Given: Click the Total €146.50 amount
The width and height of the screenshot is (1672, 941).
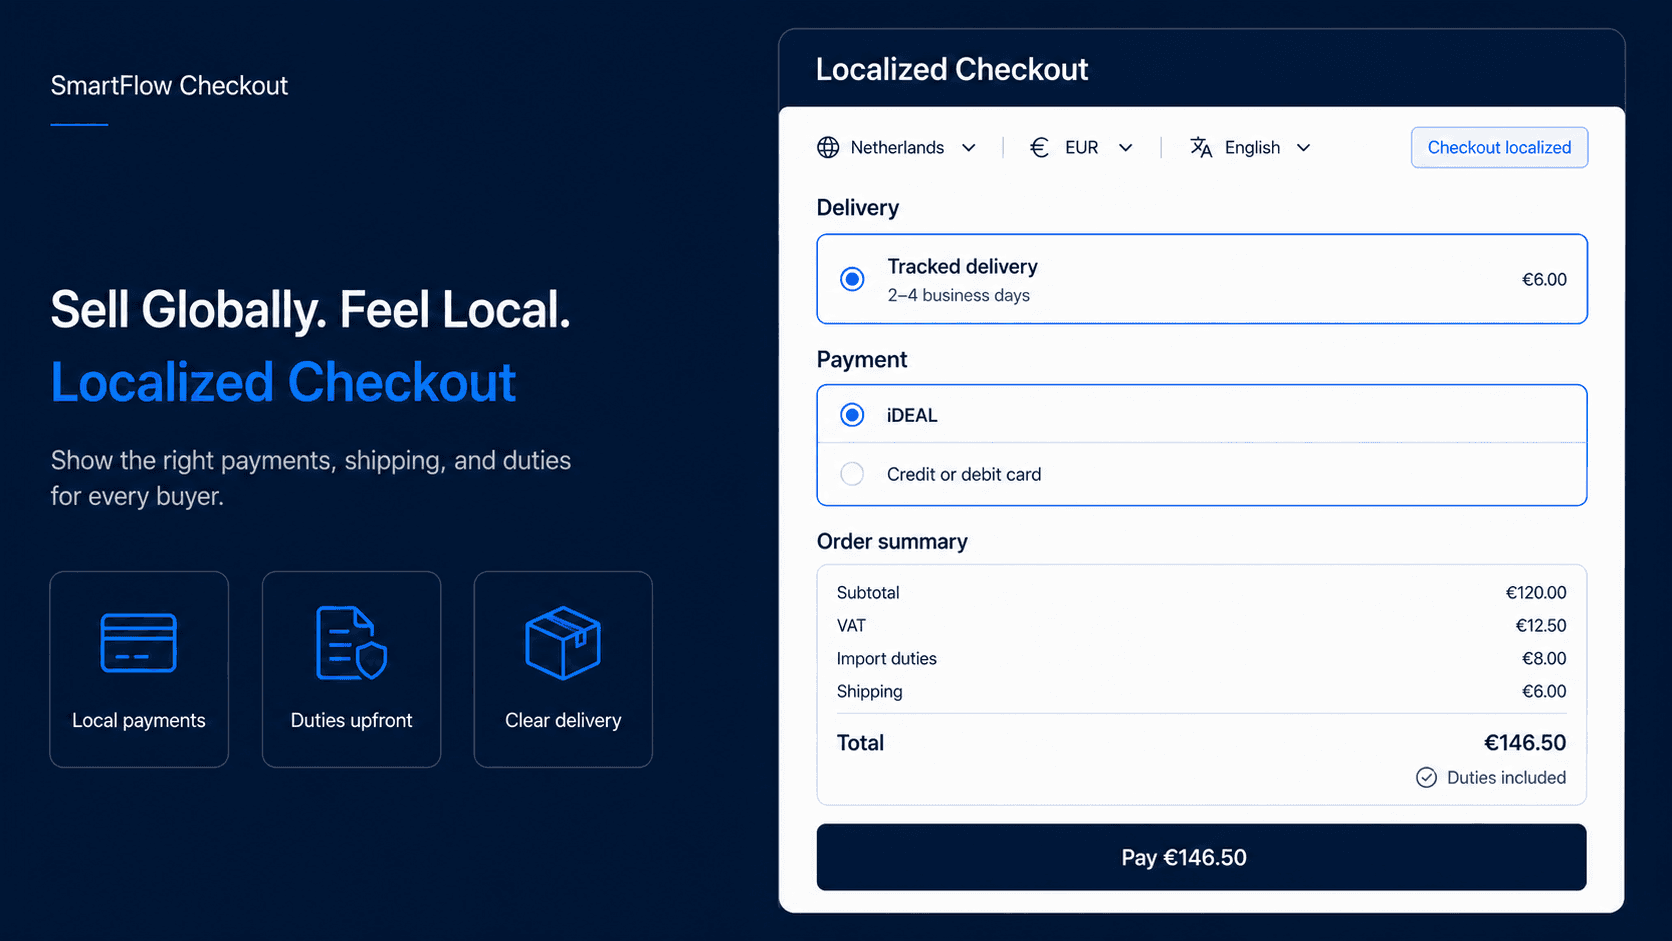Looking at the screenshot, I should tap(1525, 743).
